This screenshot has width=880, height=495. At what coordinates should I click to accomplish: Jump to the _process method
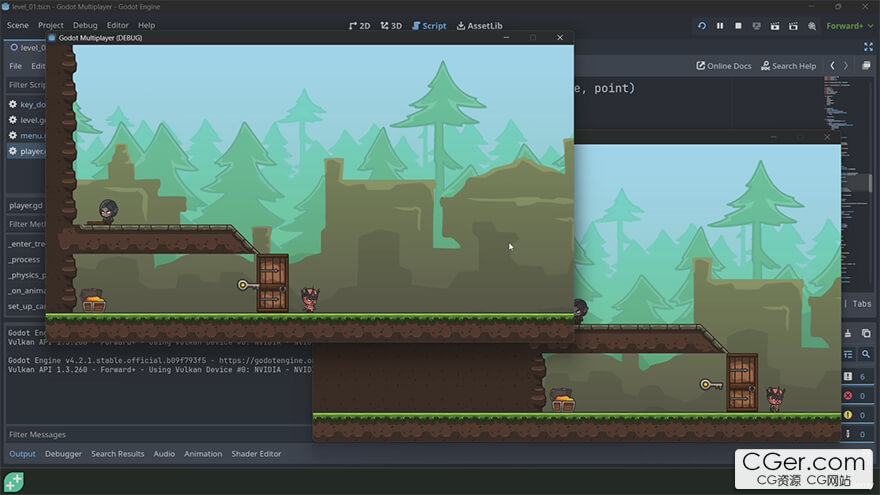click(24, 260)
